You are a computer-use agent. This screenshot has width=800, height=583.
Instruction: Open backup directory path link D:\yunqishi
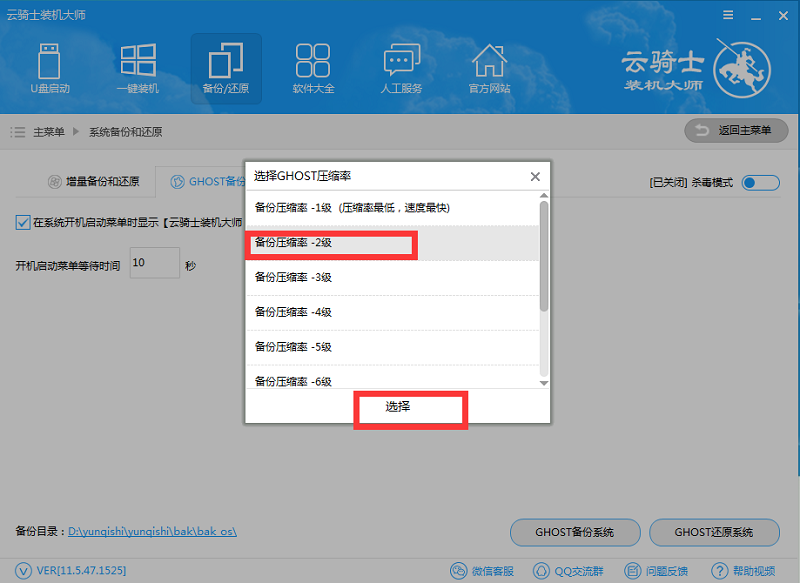point(152,531)
